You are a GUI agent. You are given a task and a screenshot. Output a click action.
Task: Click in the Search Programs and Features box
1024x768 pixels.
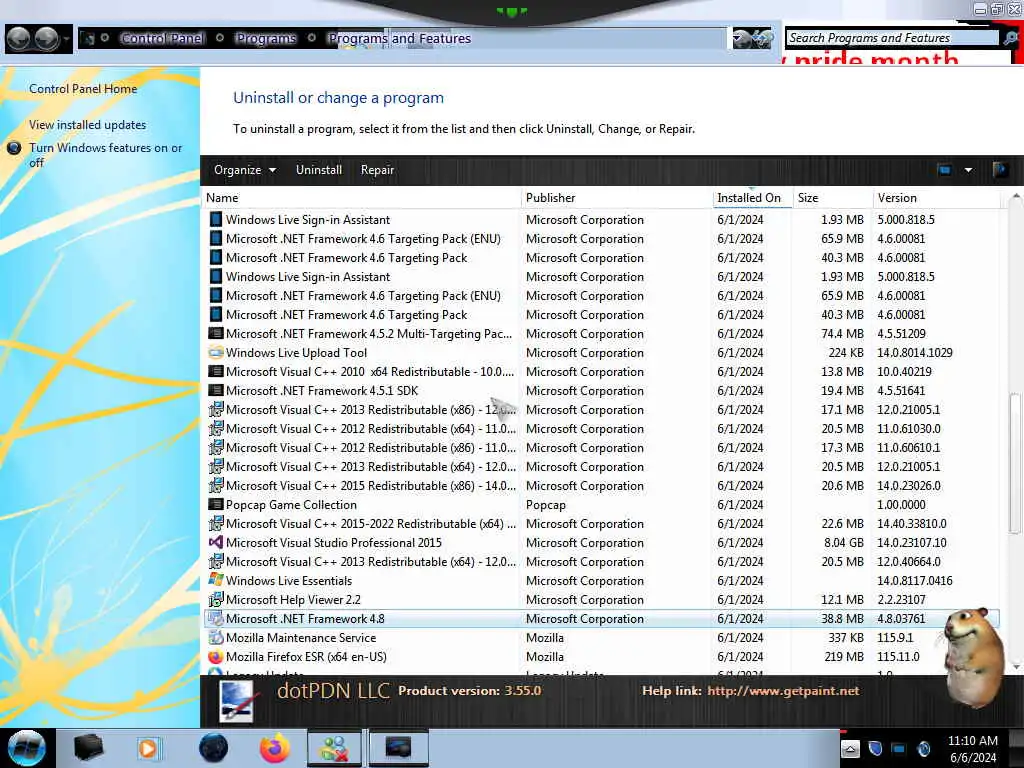[892, 38]
